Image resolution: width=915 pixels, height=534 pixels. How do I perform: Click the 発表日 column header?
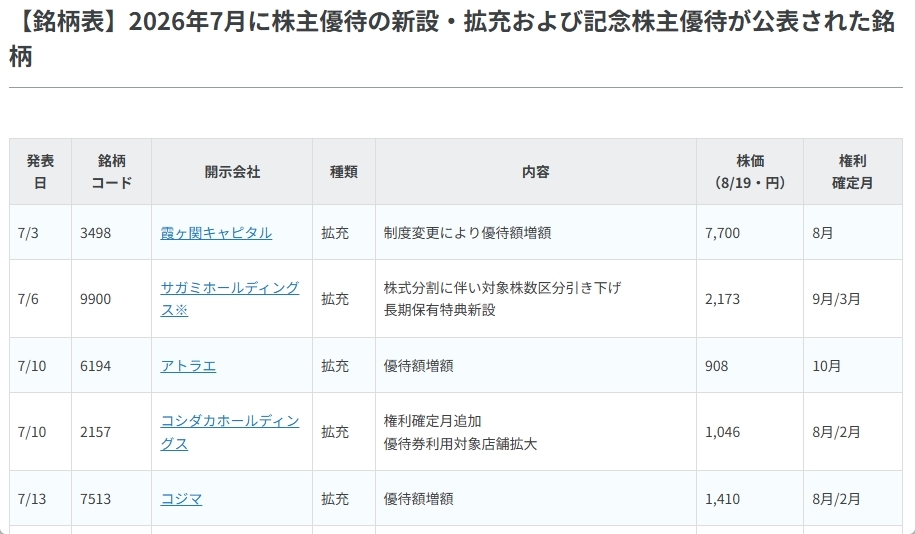40,172
